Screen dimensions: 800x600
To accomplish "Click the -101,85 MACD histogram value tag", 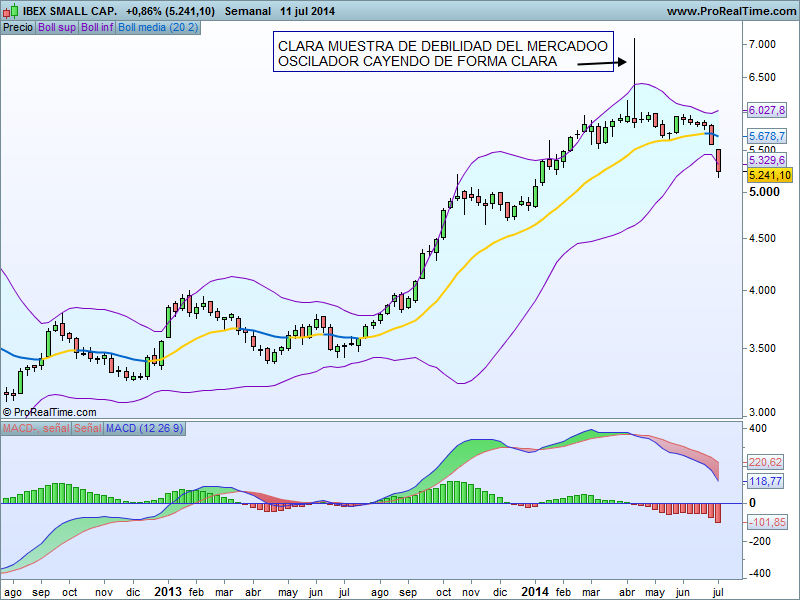I will pos(767,522).
